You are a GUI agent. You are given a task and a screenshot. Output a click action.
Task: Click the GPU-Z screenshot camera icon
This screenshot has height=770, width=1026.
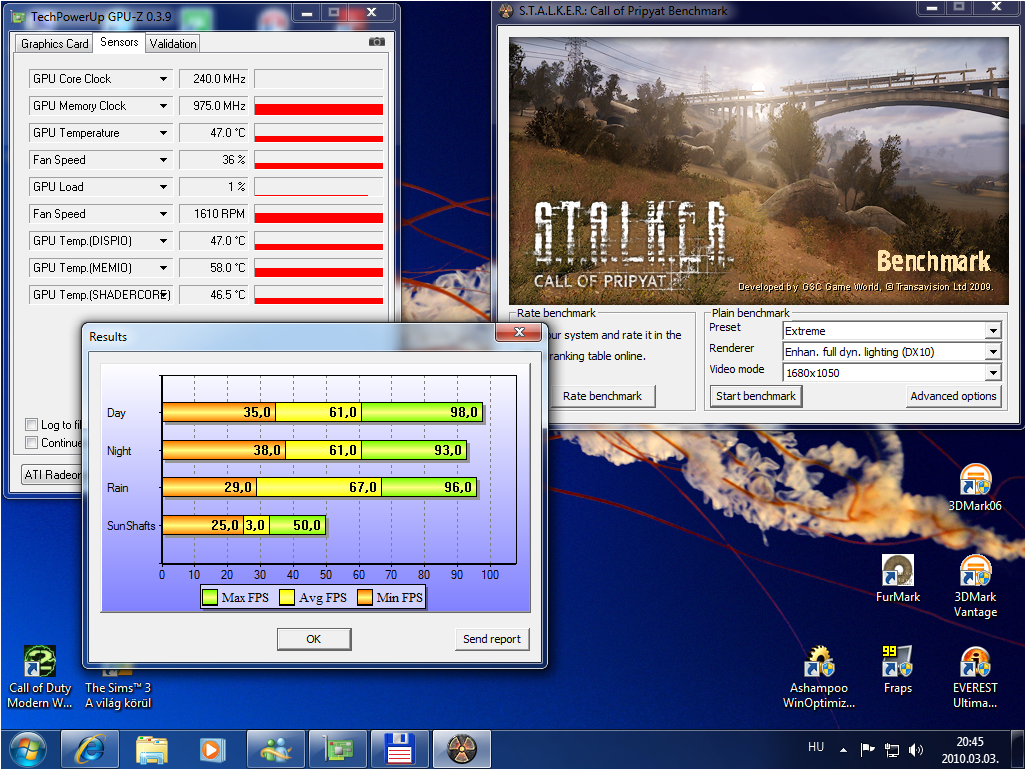376,42
